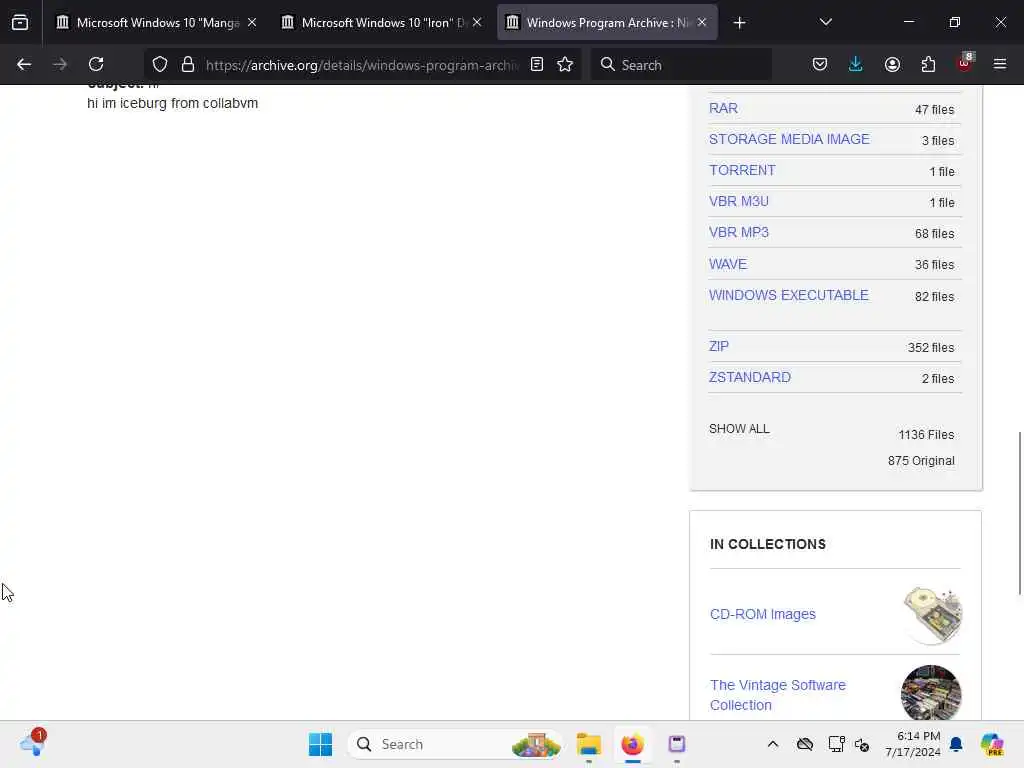Open a new tab
The image size is (1024, 768).
click(x=739, y=23)
